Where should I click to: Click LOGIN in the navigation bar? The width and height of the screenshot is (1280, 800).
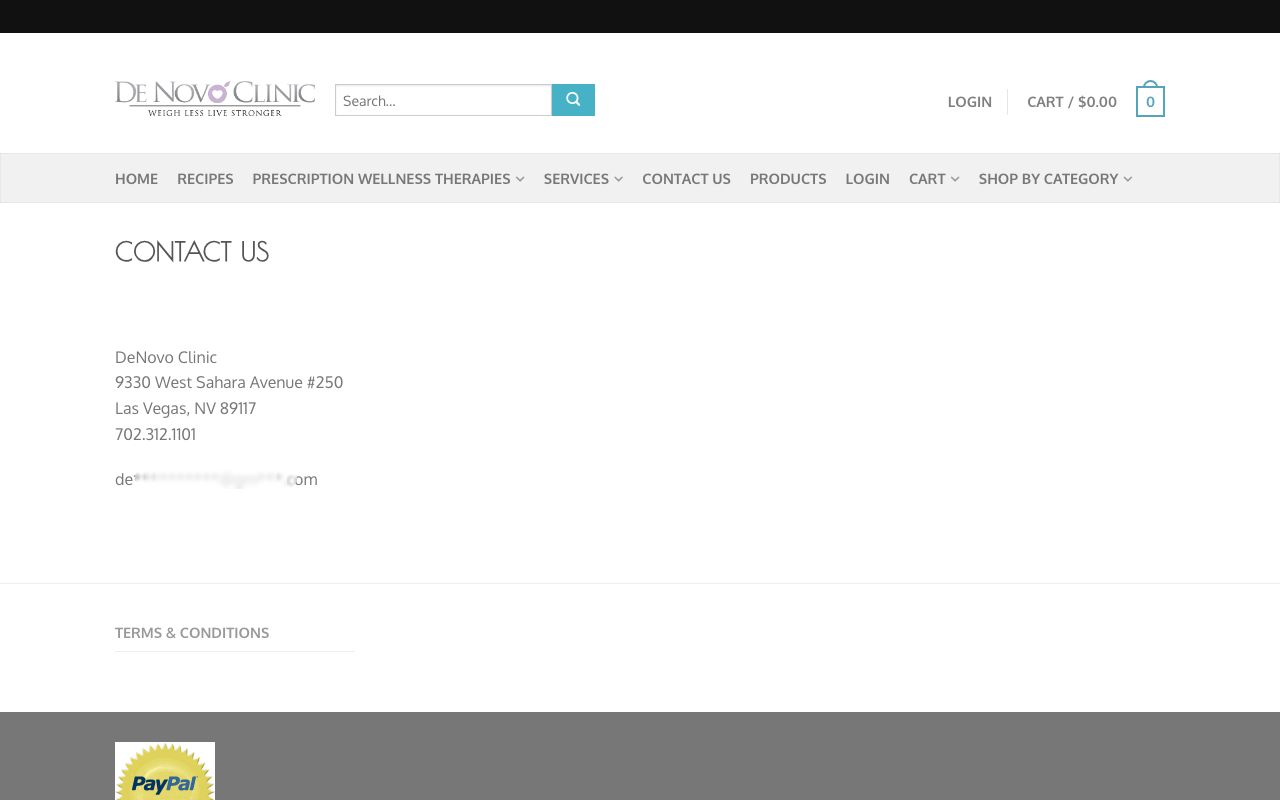(867, 179)
